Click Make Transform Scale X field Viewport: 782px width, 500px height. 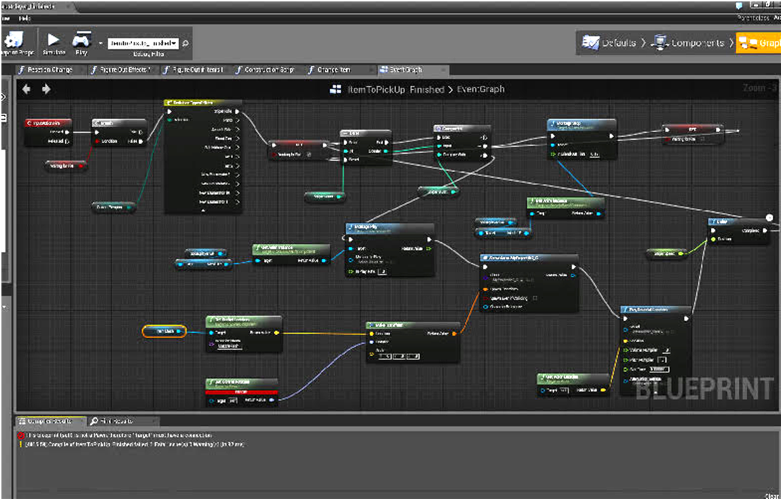(385, 356)
